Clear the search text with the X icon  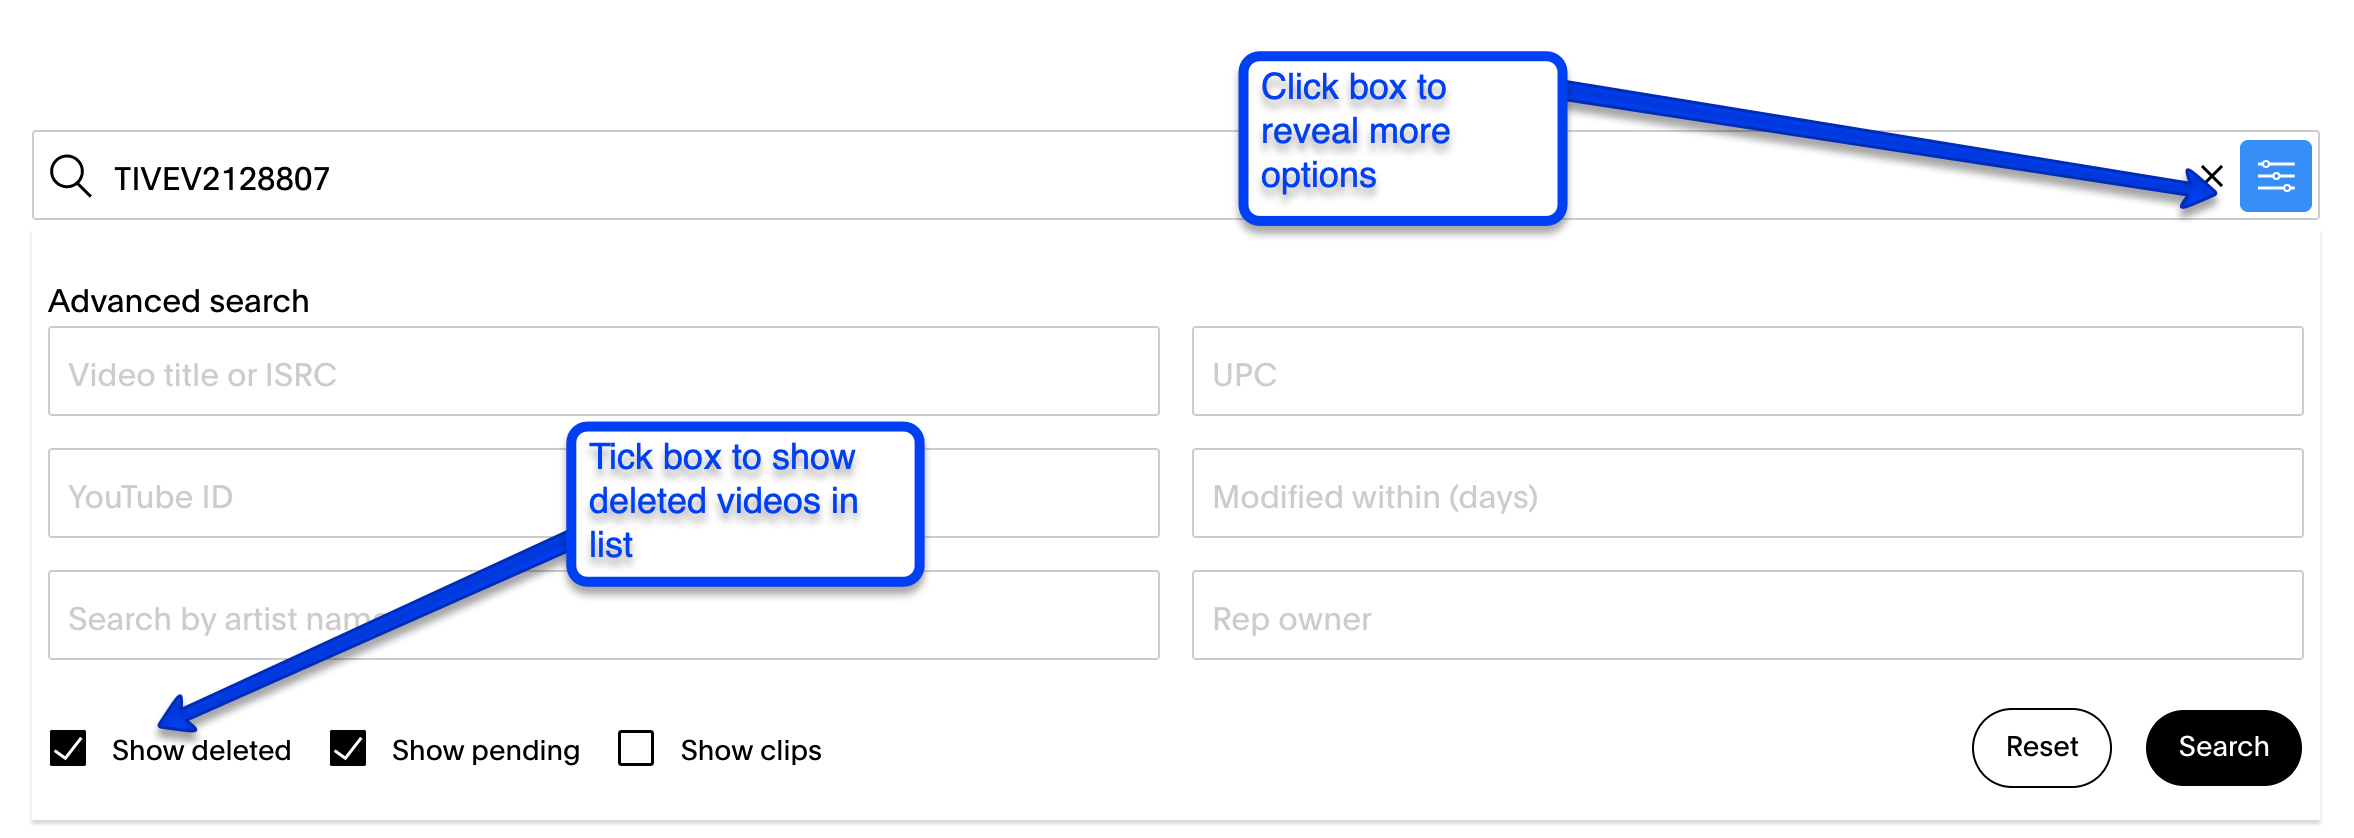[x=2212, y=177]
